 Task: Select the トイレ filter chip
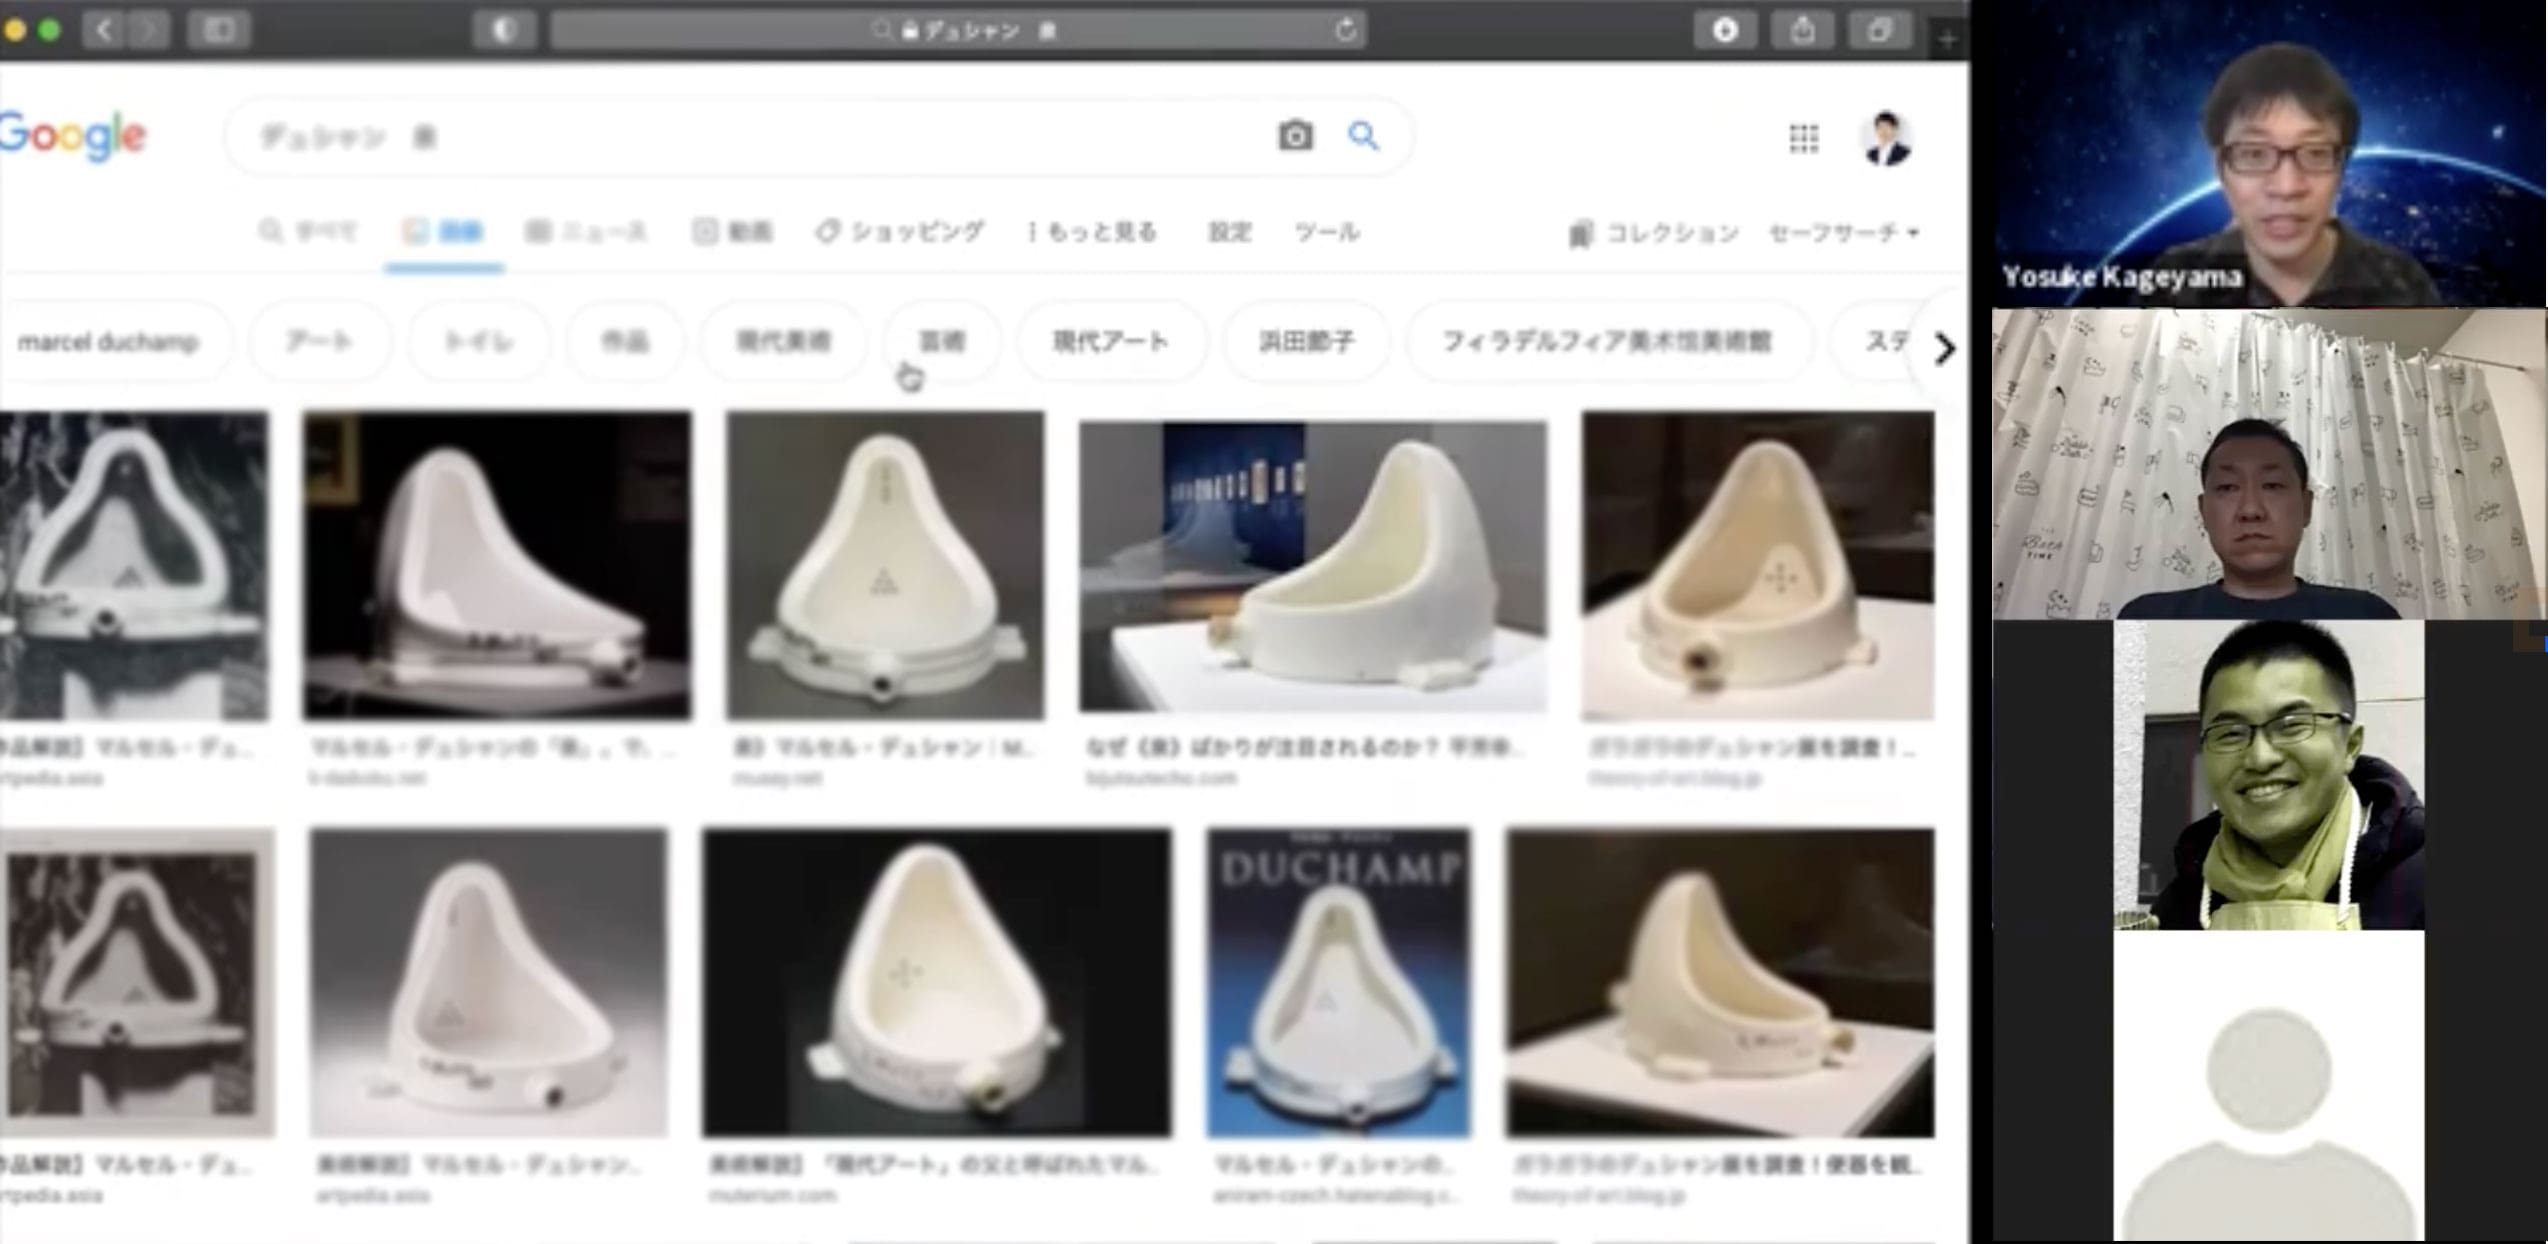point(479,342)
